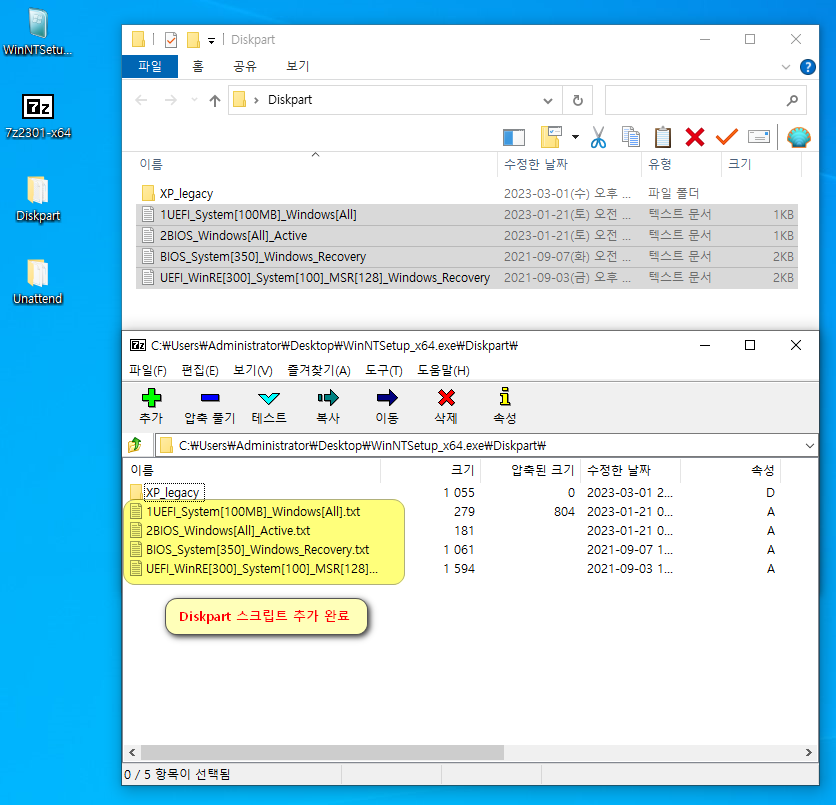Select the Diskpart desktop folder
Screen dimensions: 836x805
tap(38, 199)
